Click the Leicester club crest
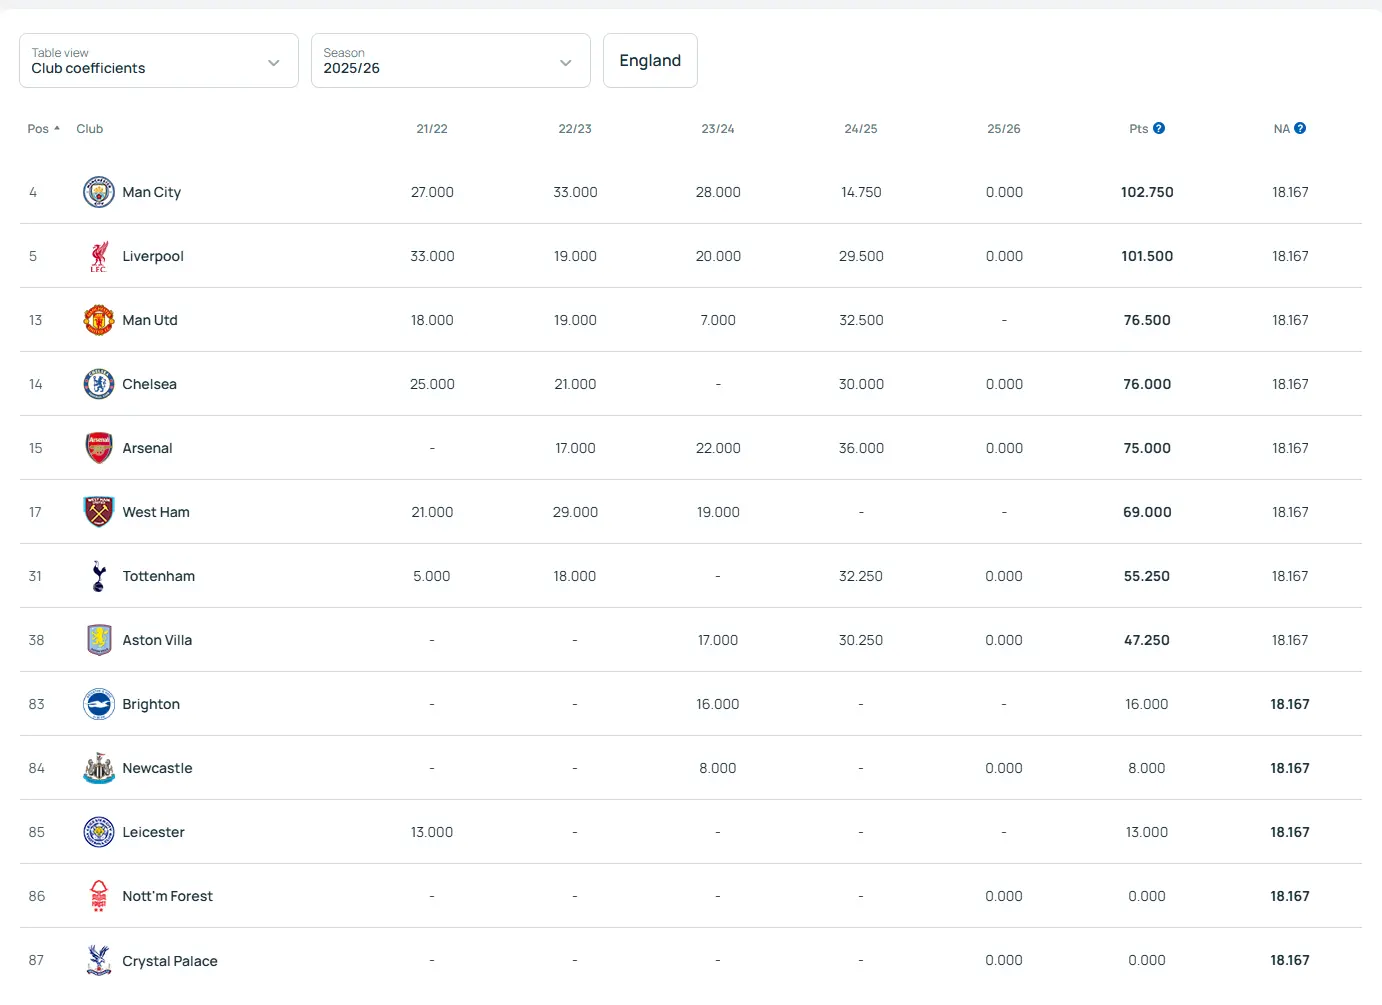This screenshot has width=1382, height=1005. [98, 832]
